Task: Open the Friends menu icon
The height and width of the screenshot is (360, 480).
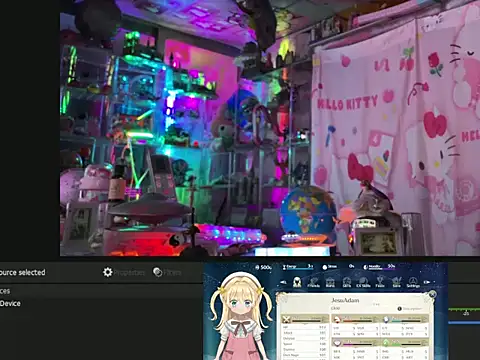Action: click(x=313, y=282)
